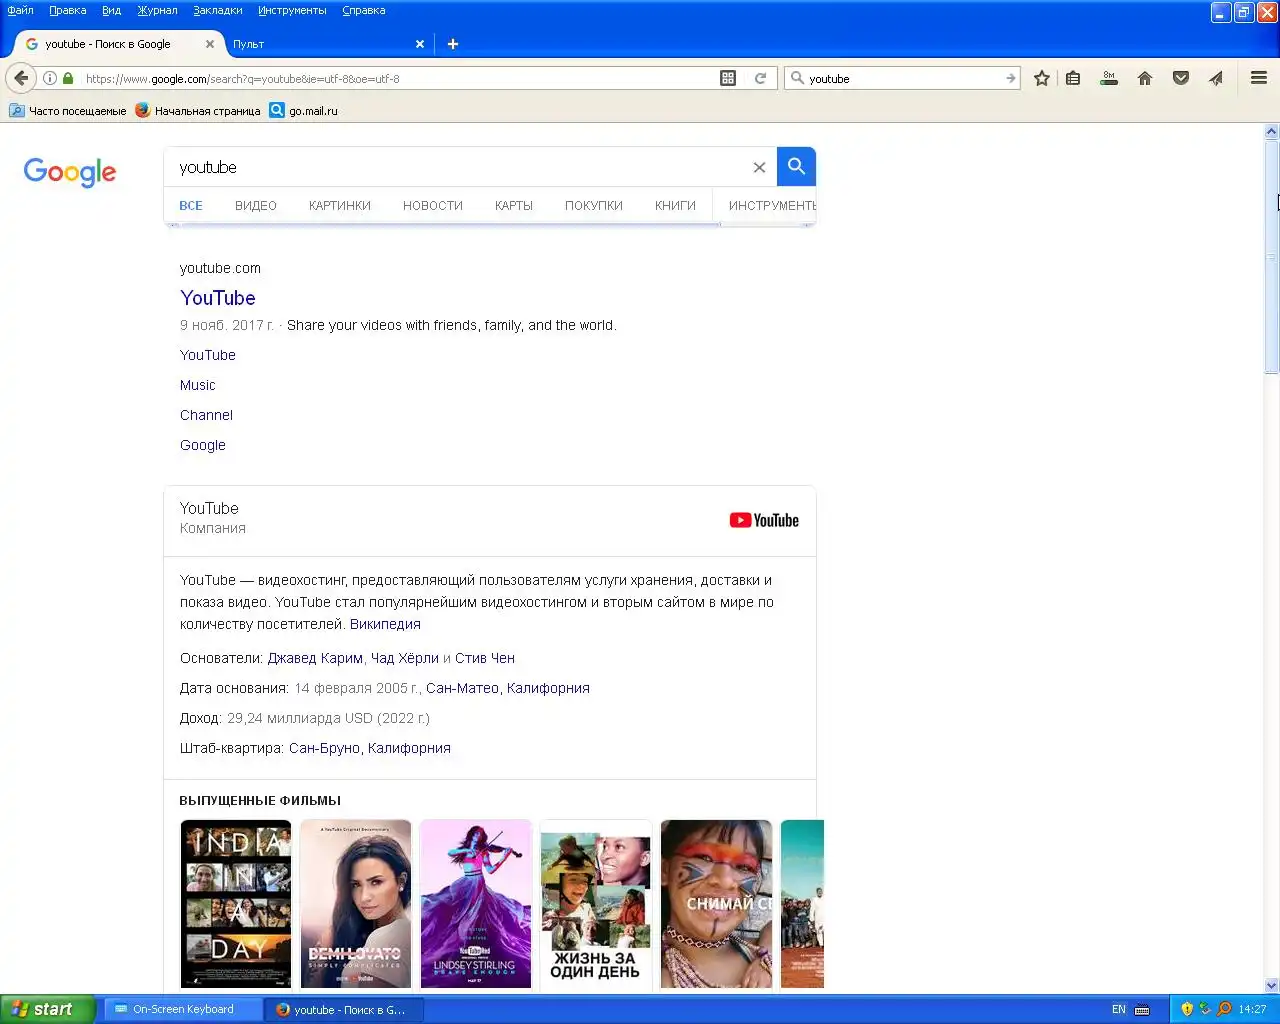Click the blue Google search magnifier button
Viewport: 1280px width, 1024px height.
pos(796,167)
